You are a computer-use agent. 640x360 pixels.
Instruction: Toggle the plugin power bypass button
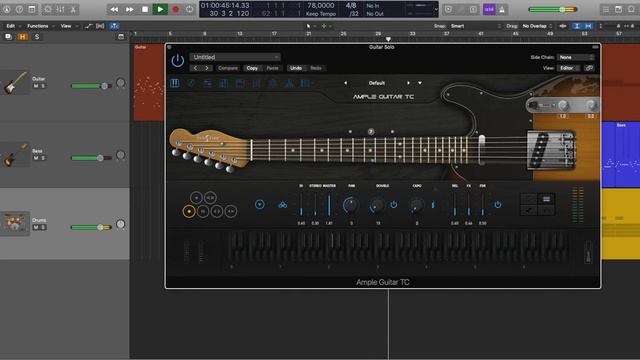point(178,61)
